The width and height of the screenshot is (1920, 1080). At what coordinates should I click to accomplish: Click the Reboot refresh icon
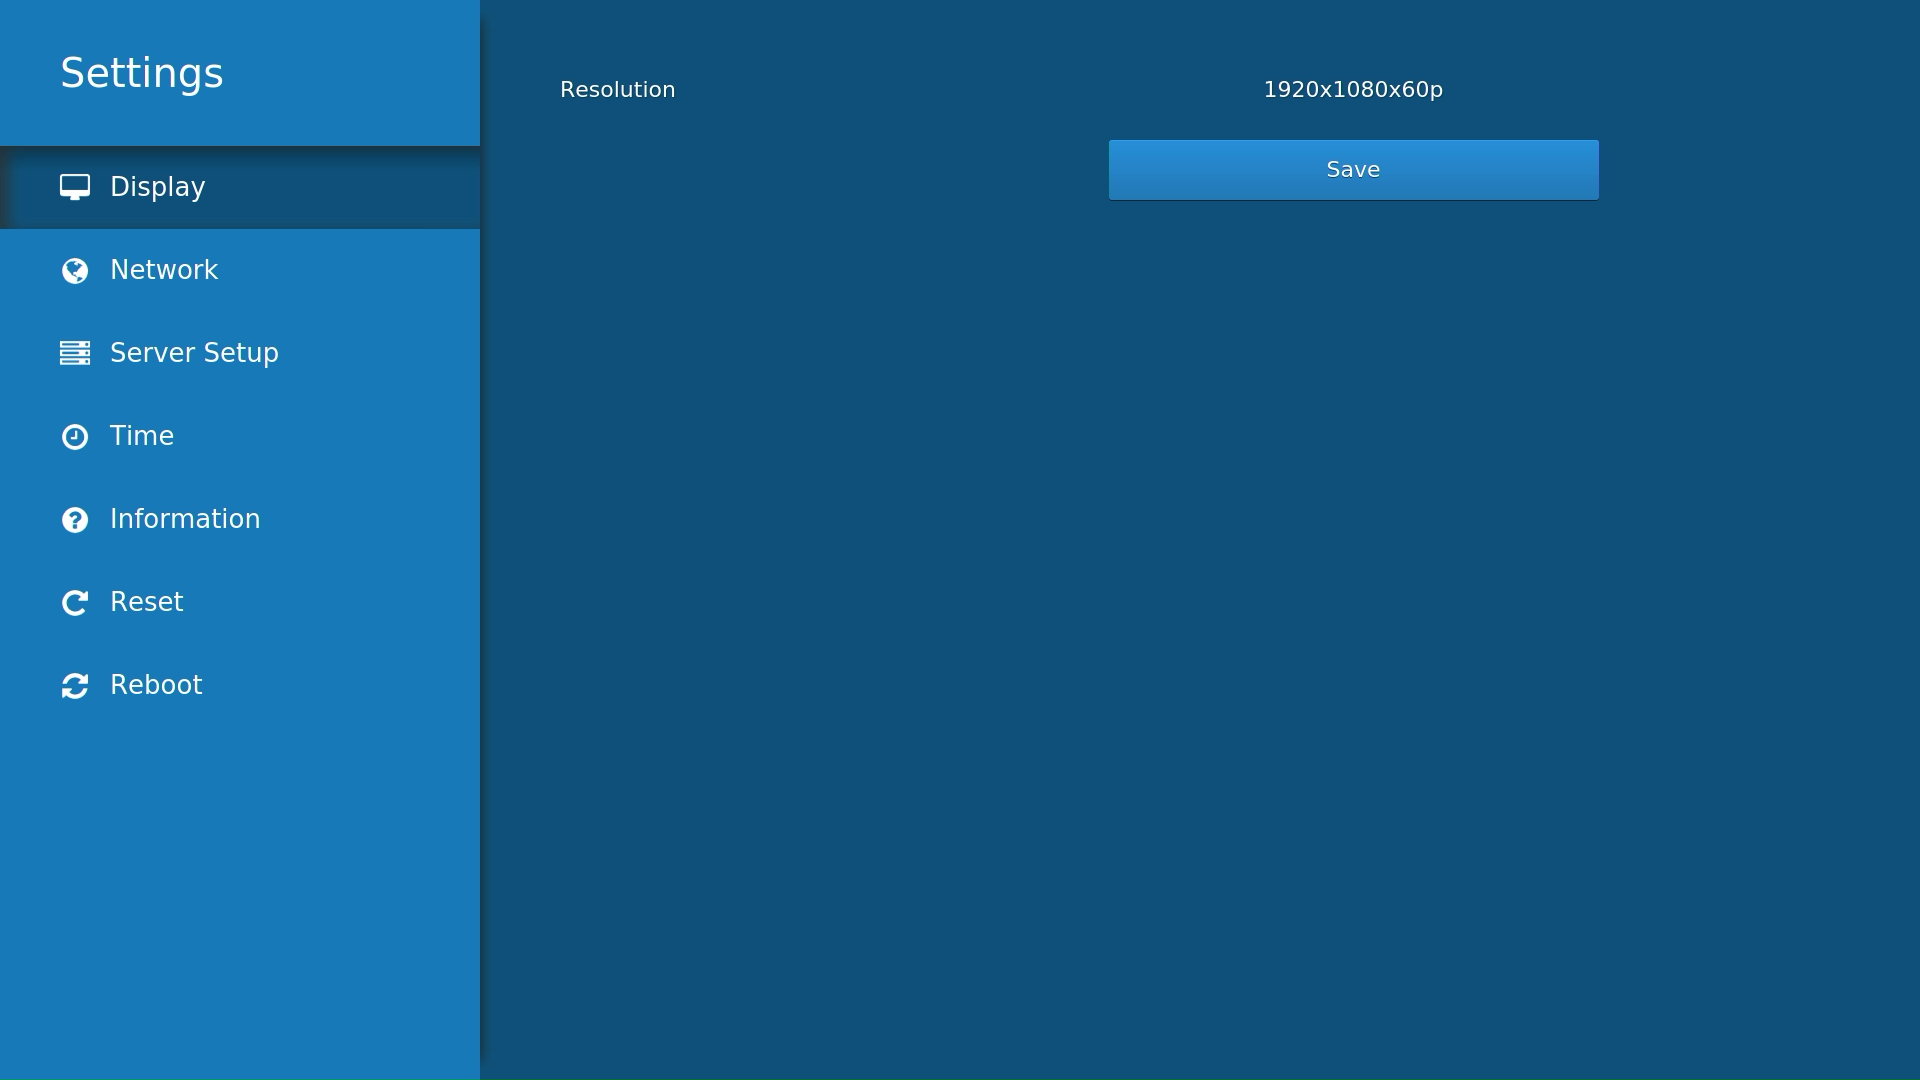tap(76, 685)
